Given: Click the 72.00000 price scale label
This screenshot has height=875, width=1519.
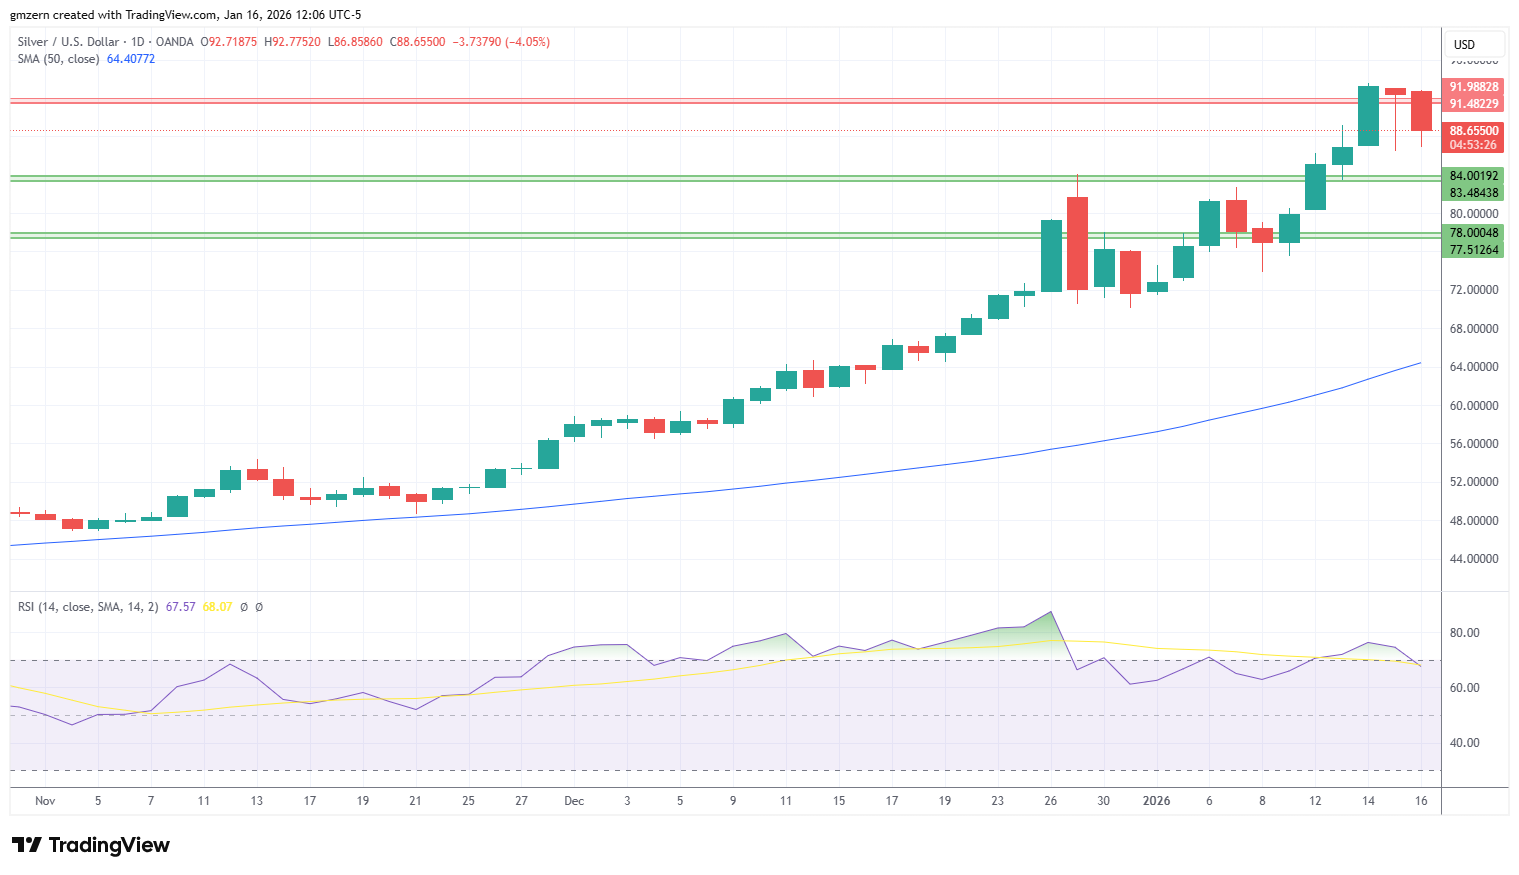Looking at the screenshot, I should [1474, 290].
